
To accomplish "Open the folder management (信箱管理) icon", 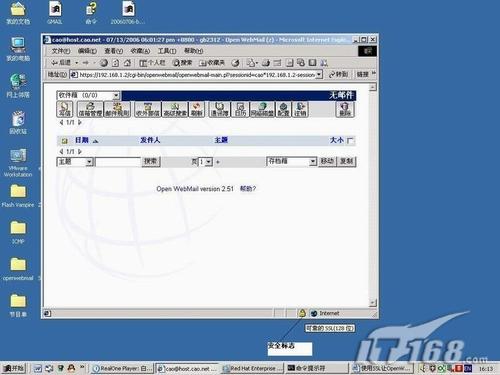I will click(90, 109).
